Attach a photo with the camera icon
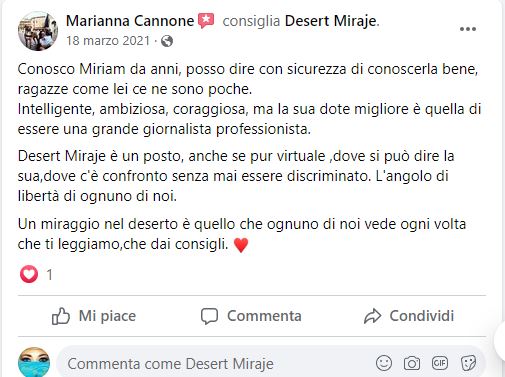 pos(412,363)
